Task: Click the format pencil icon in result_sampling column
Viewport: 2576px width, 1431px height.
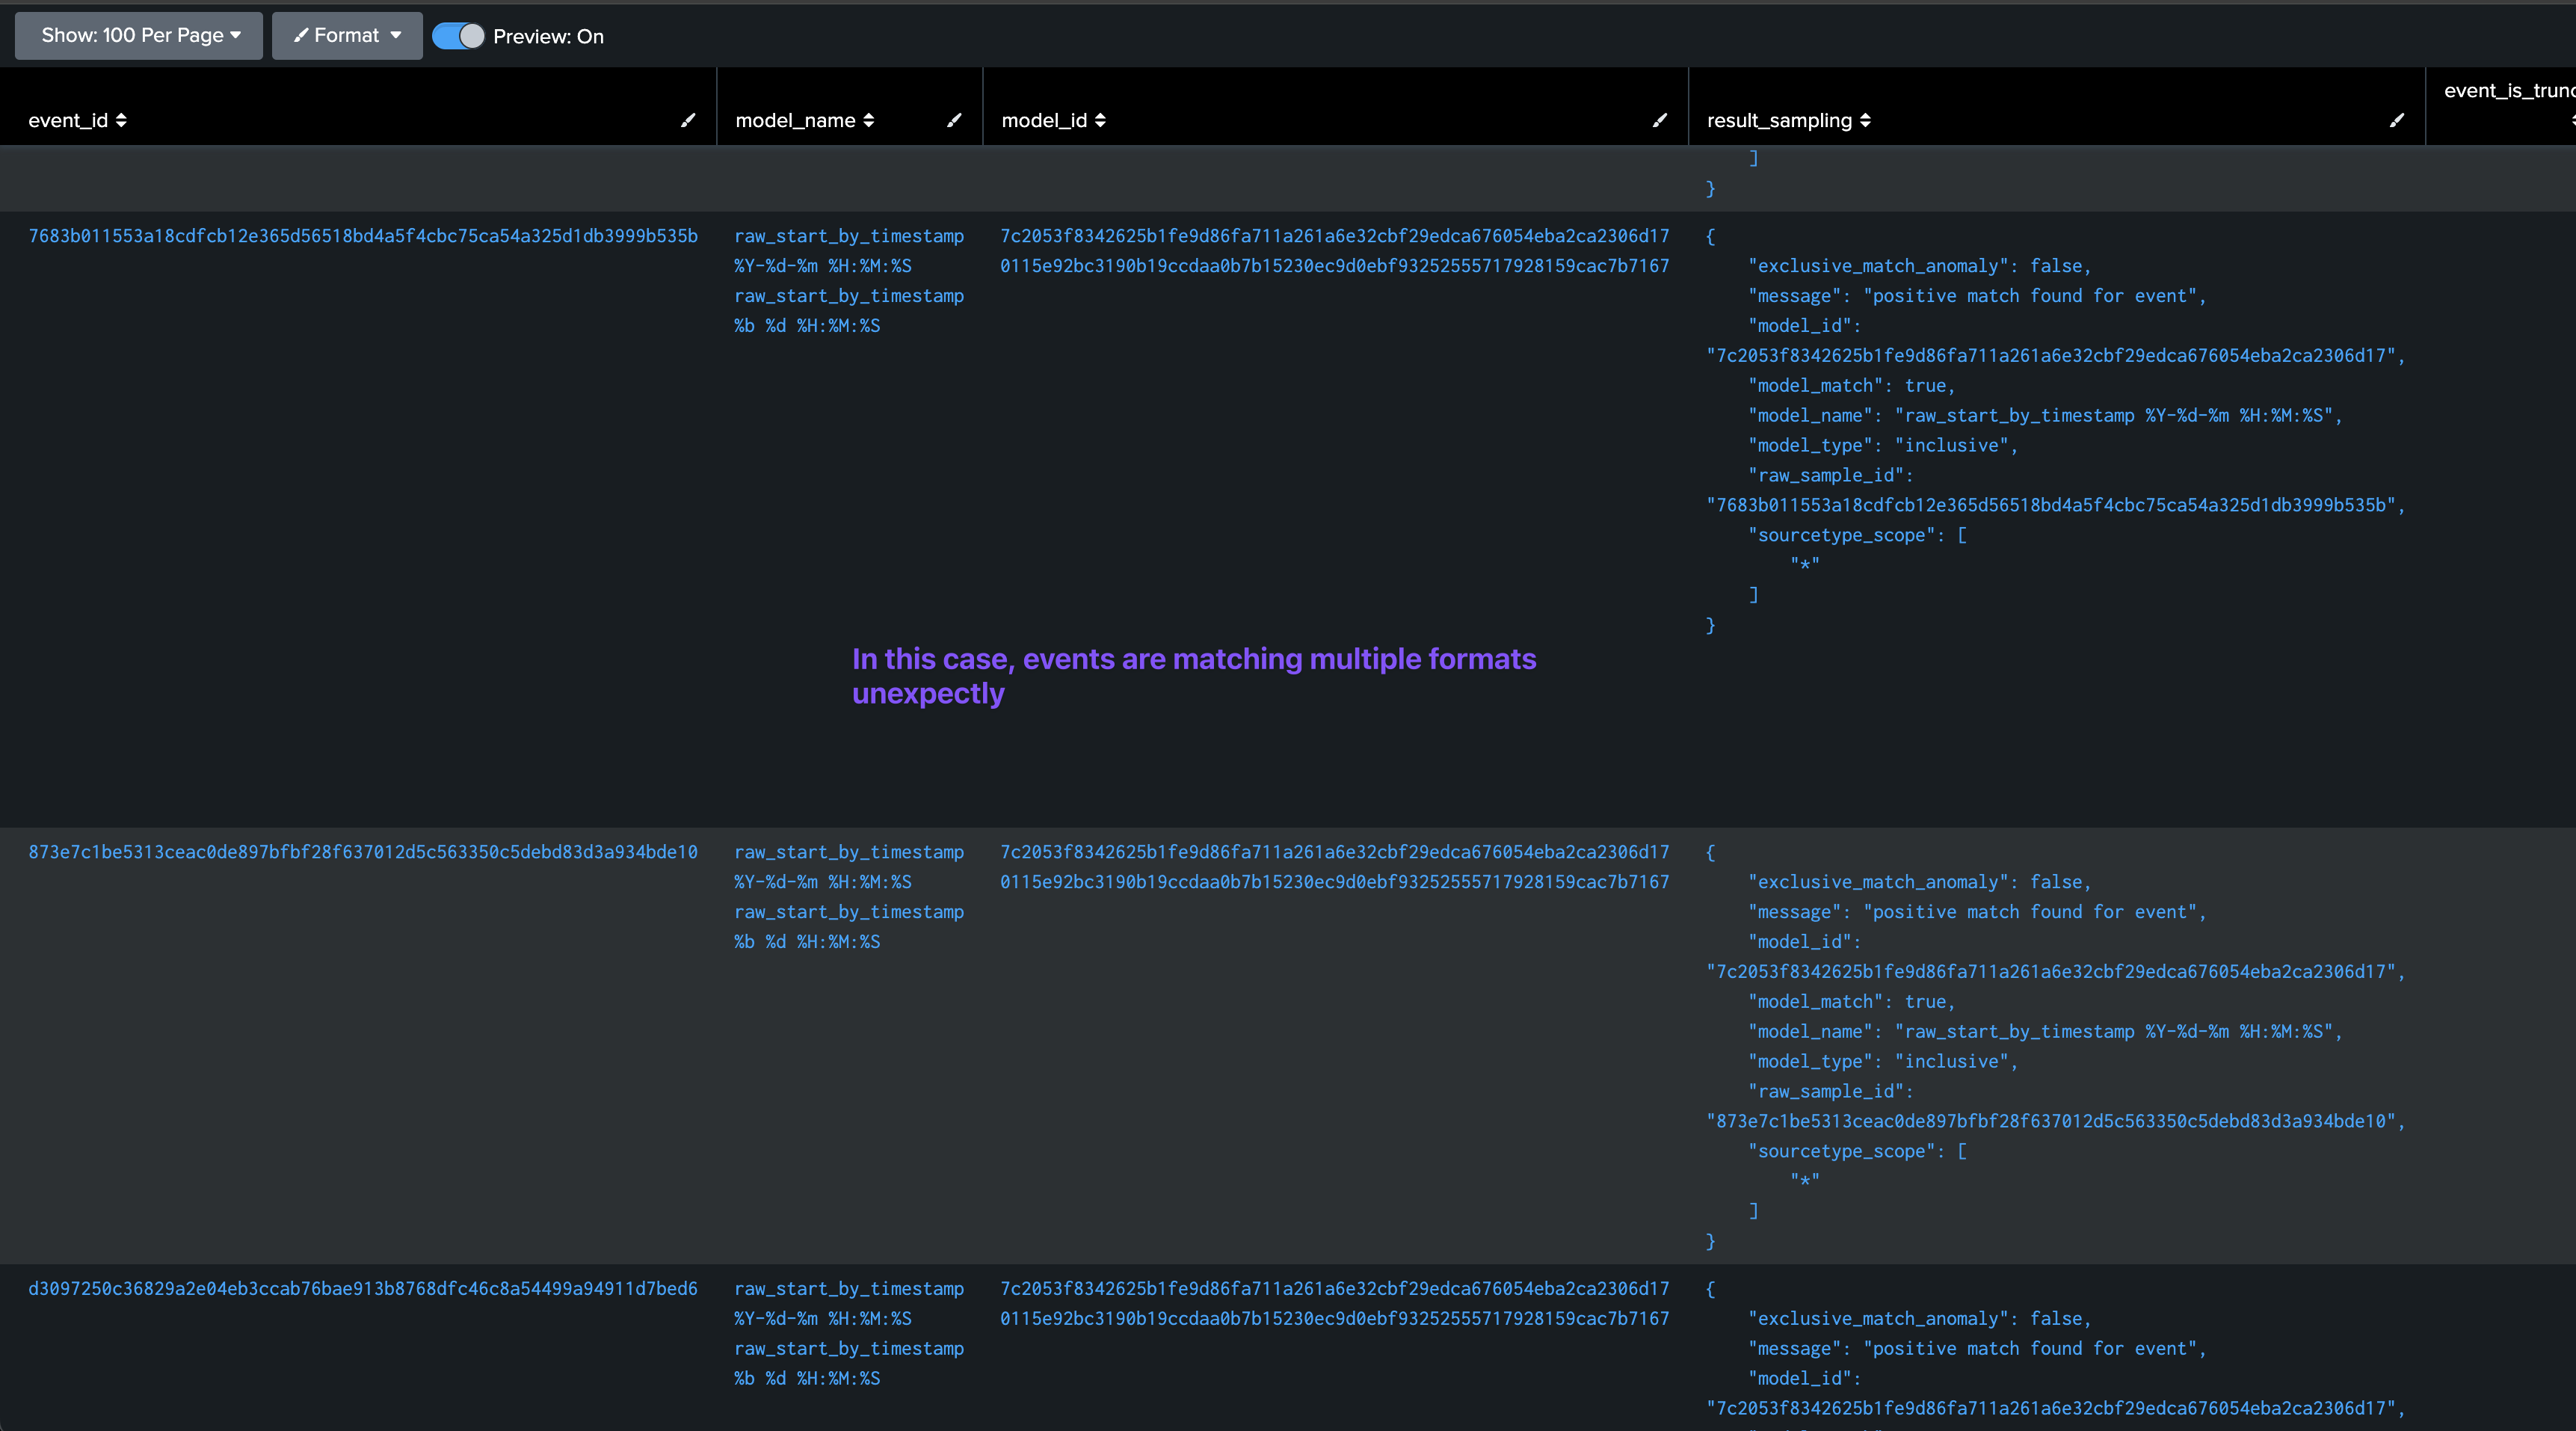Action: 2397,120
